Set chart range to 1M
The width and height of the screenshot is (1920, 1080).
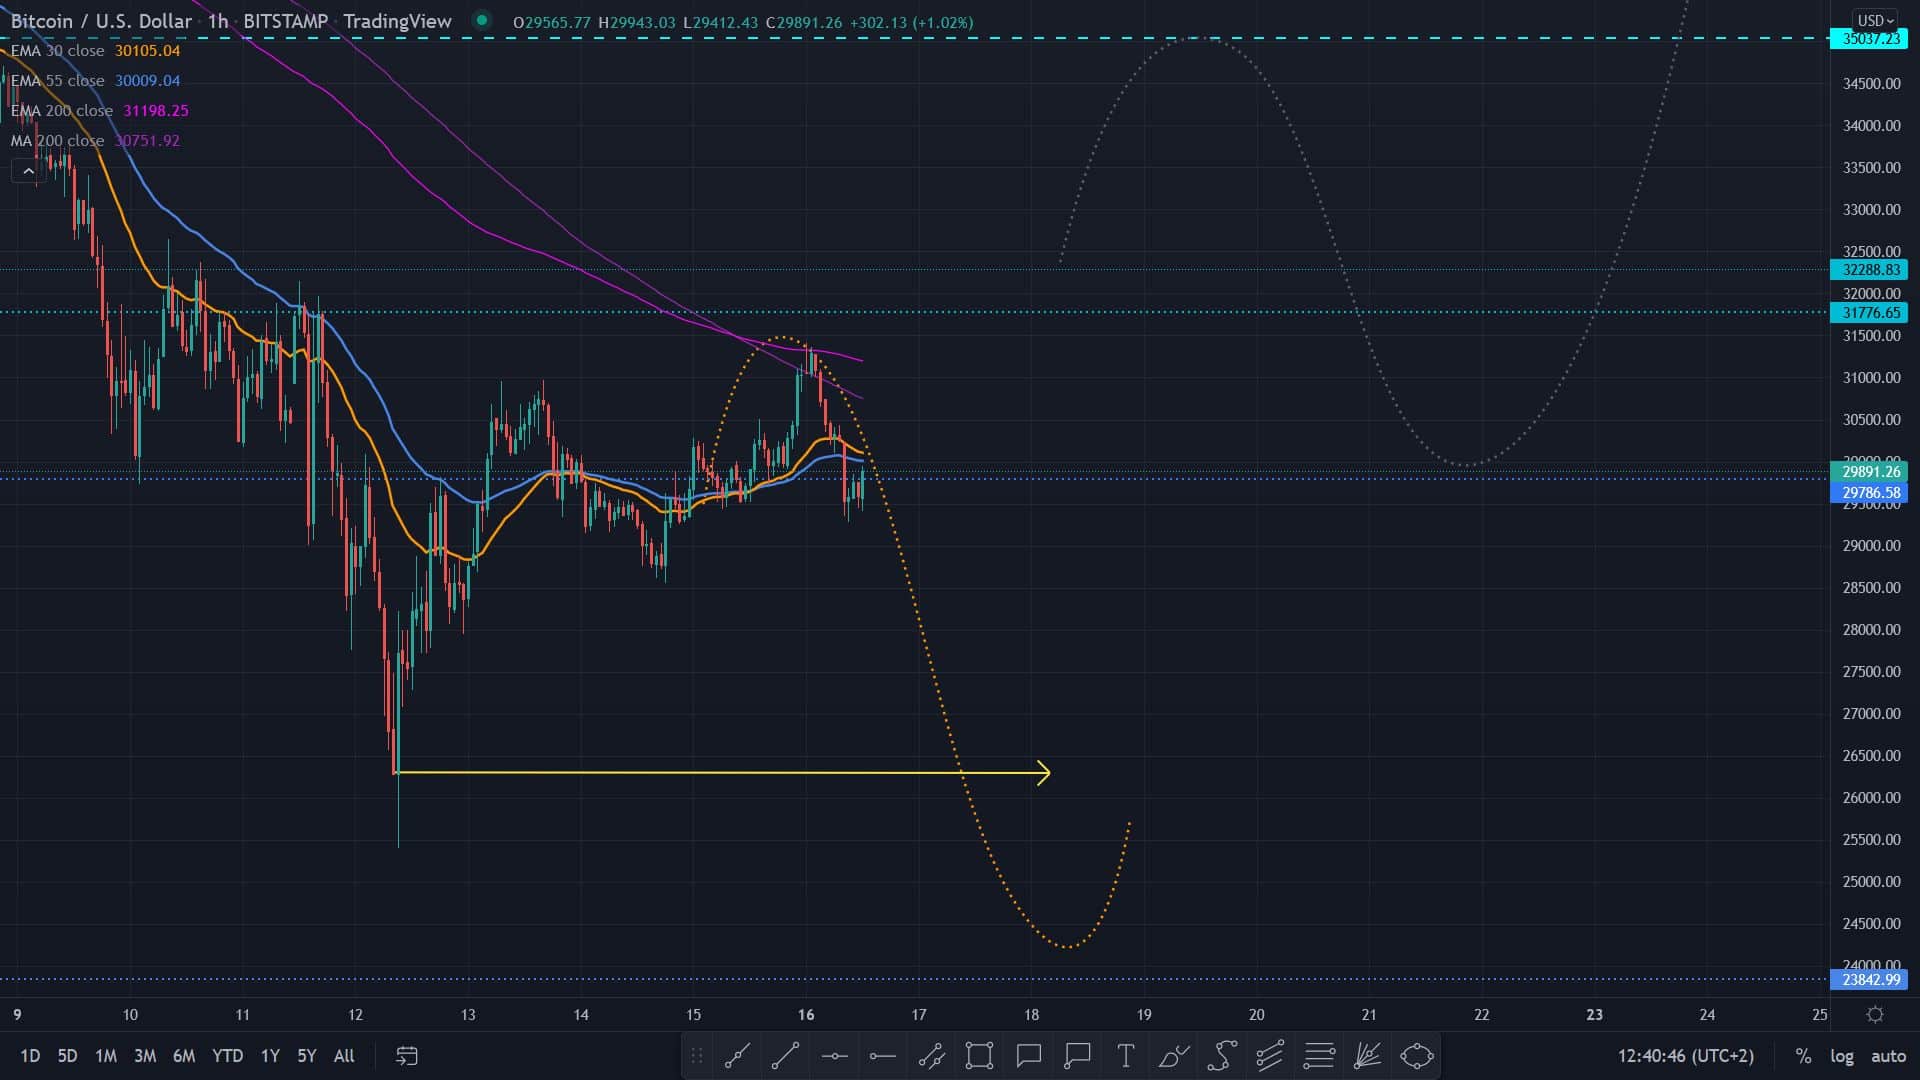[x=105, y=1056]
